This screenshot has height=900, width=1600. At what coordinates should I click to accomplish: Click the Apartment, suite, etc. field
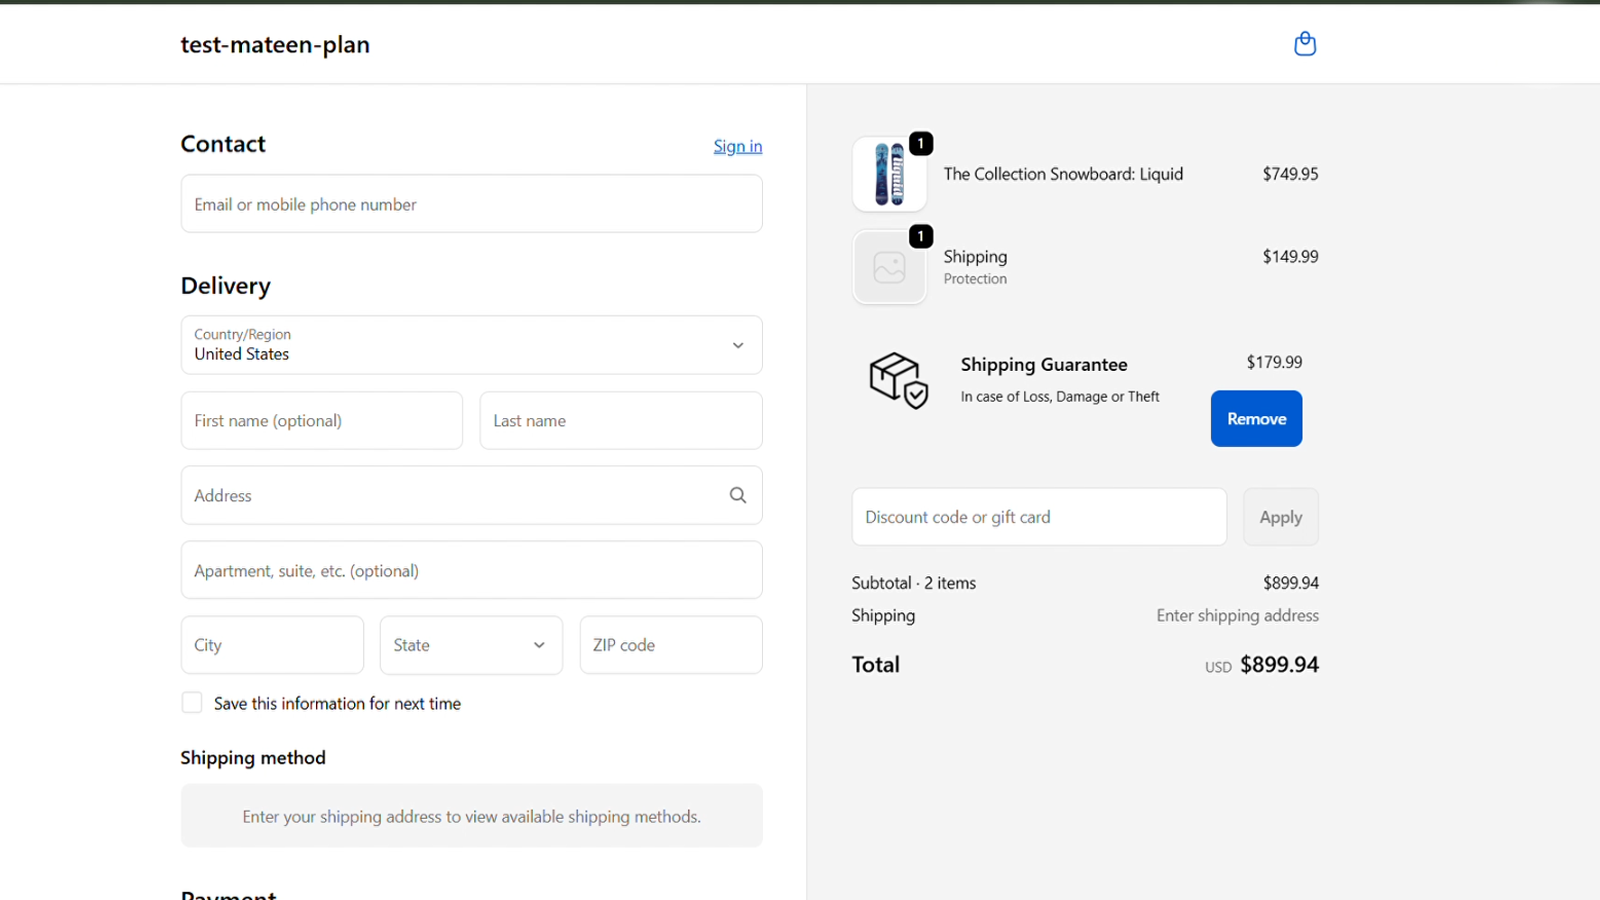[x=471, y=570]
